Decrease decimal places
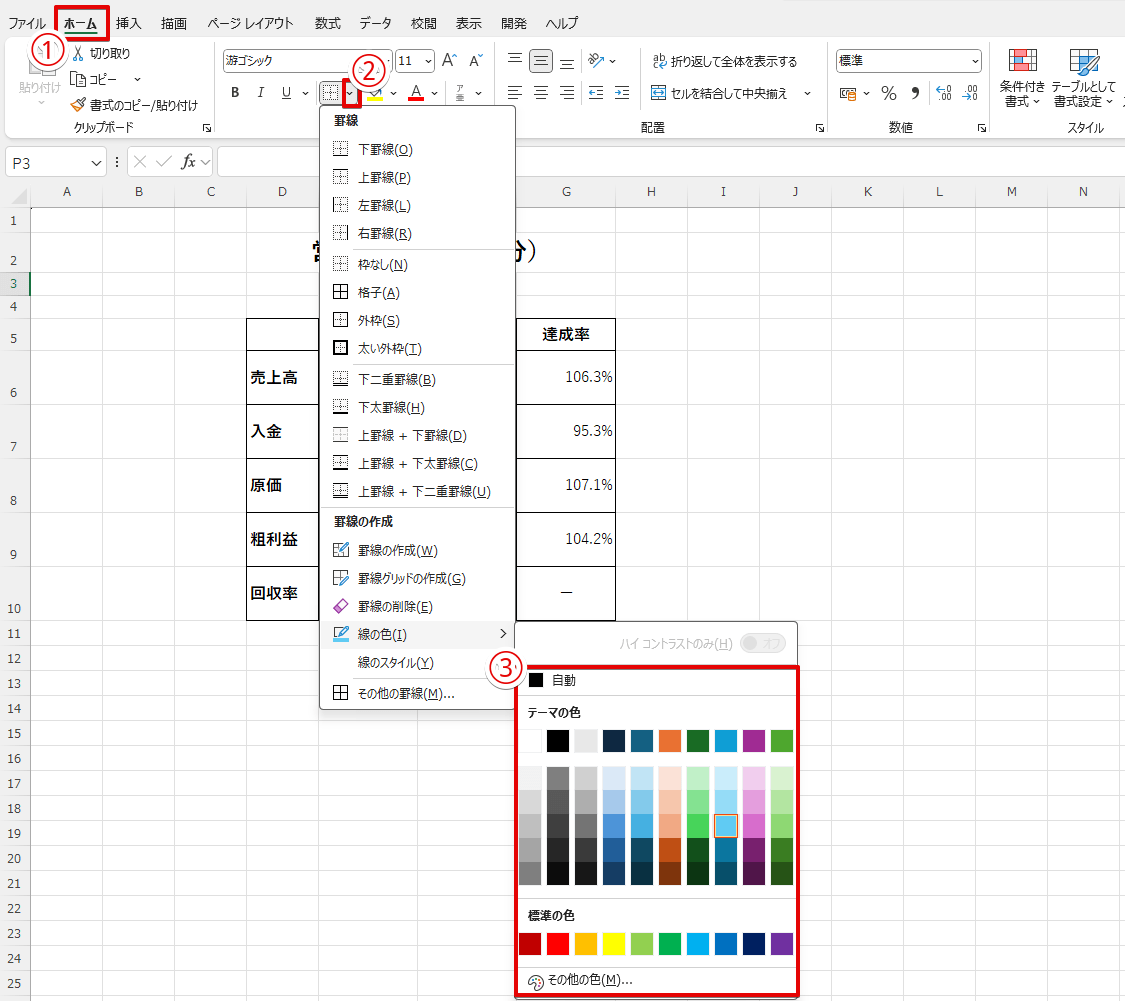The image size is (1125, 1001). pos(970,93)
